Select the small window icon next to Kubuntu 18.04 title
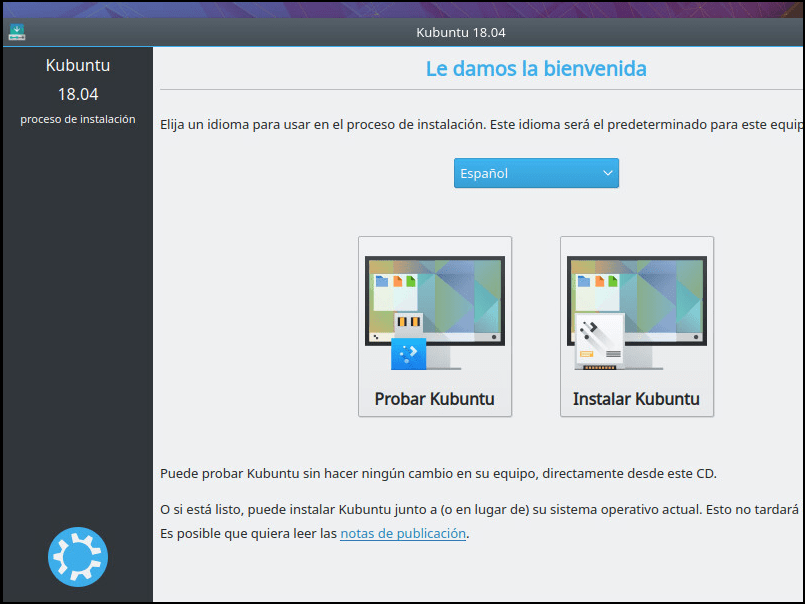The width and height of the screenshot is (805, 604). point(16,32)
